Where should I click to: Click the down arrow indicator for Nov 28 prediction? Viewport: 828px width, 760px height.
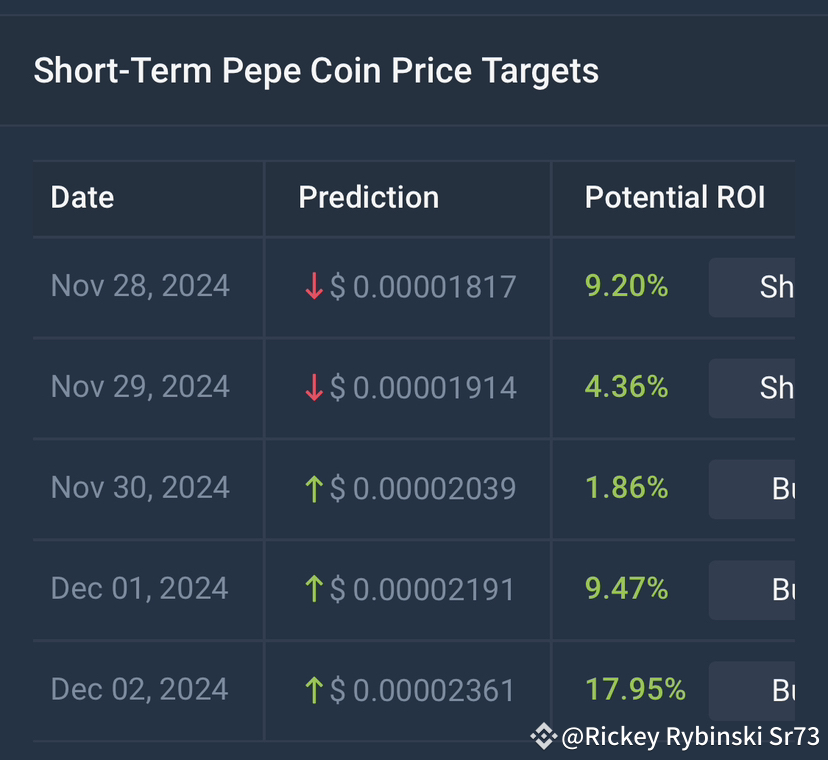313,287
